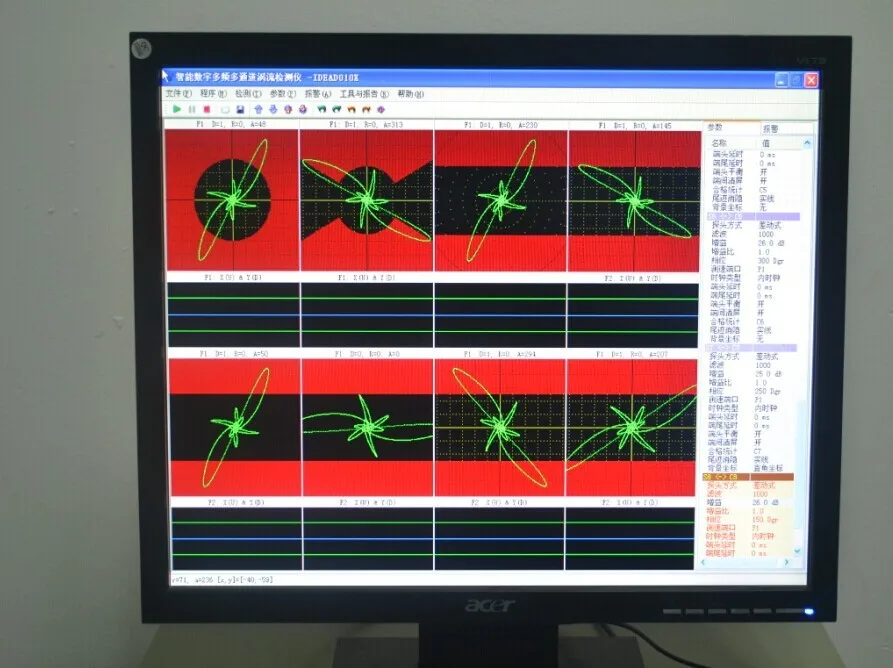Click the green Start detection play icon

[177, 108]
